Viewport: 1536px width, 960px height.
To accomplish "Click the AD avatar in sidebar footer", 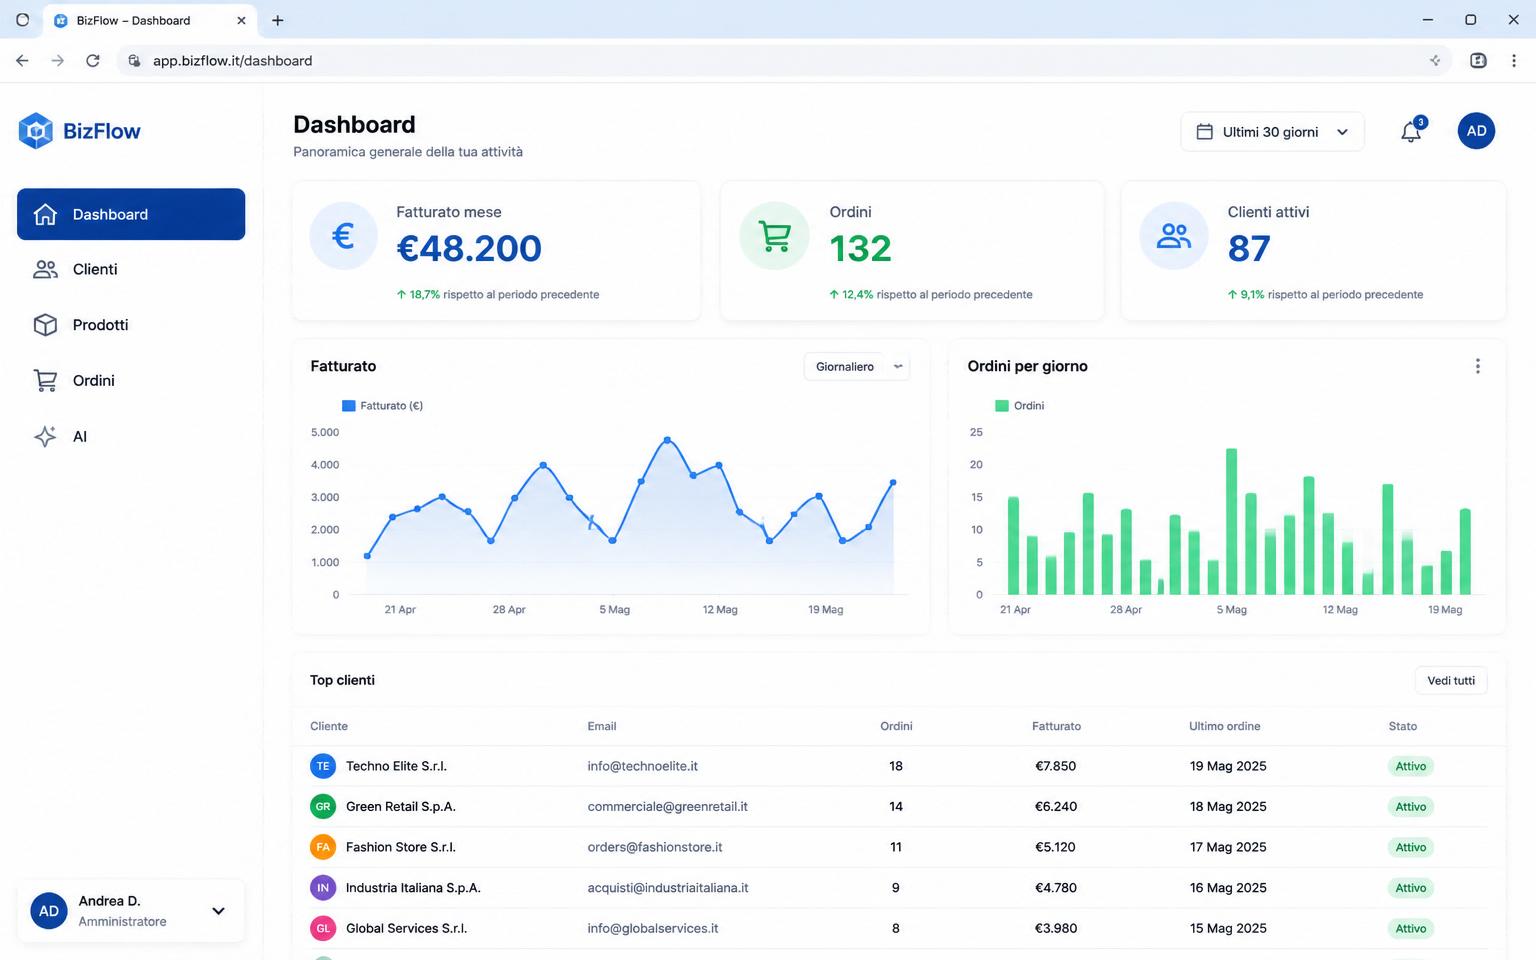I will point(49,911).
